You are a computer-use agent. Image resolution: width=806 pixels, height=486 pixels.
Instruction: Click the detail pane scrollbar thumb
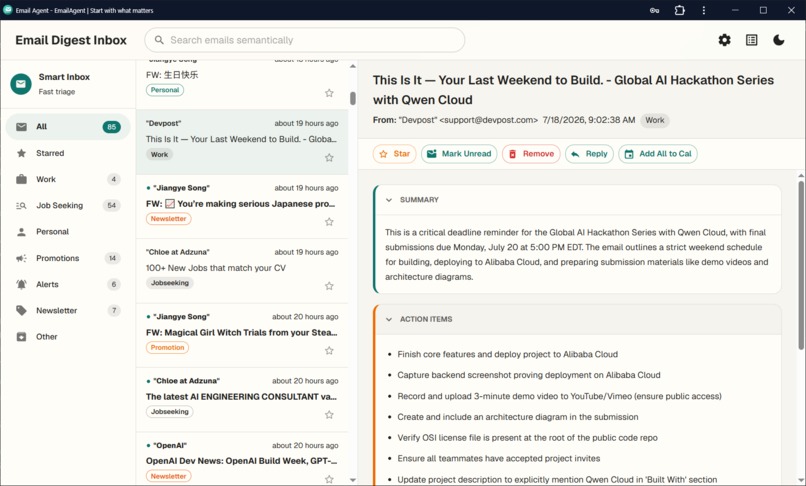click(801, 265)
